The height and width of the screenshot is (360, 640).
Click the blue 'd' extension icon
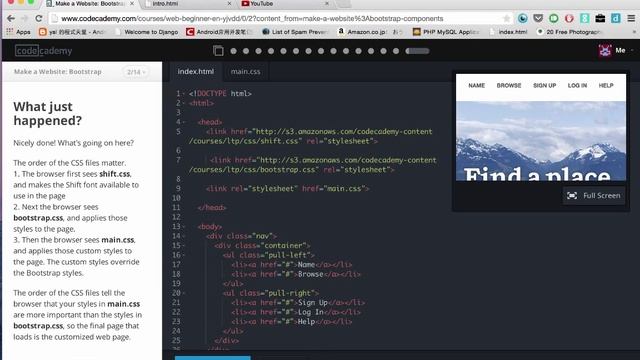[616, 18]
